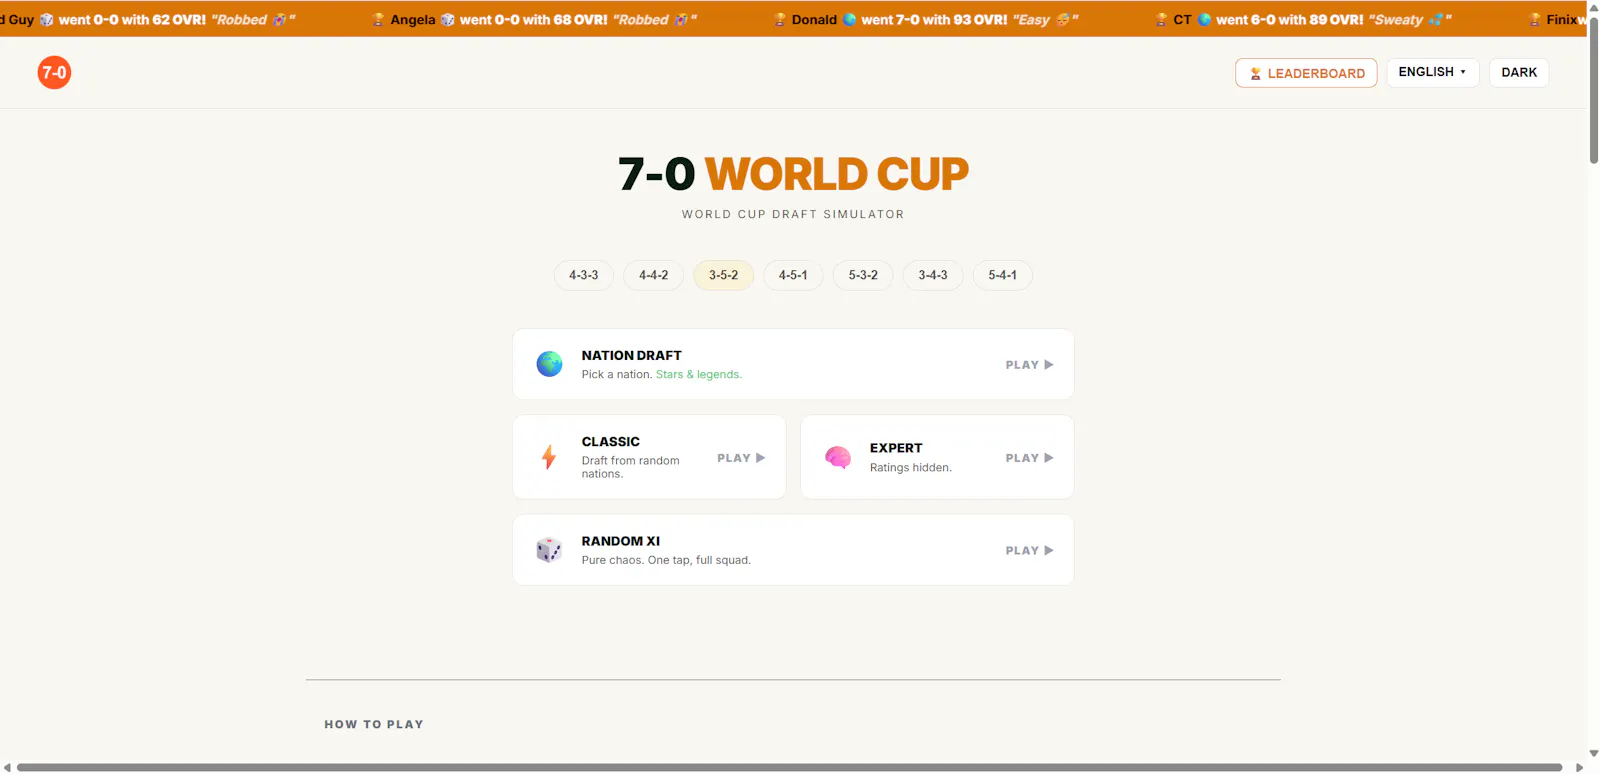Click the horizontal scrollbar at bottom
1600x774 pixels.
[x=790, y=768]
